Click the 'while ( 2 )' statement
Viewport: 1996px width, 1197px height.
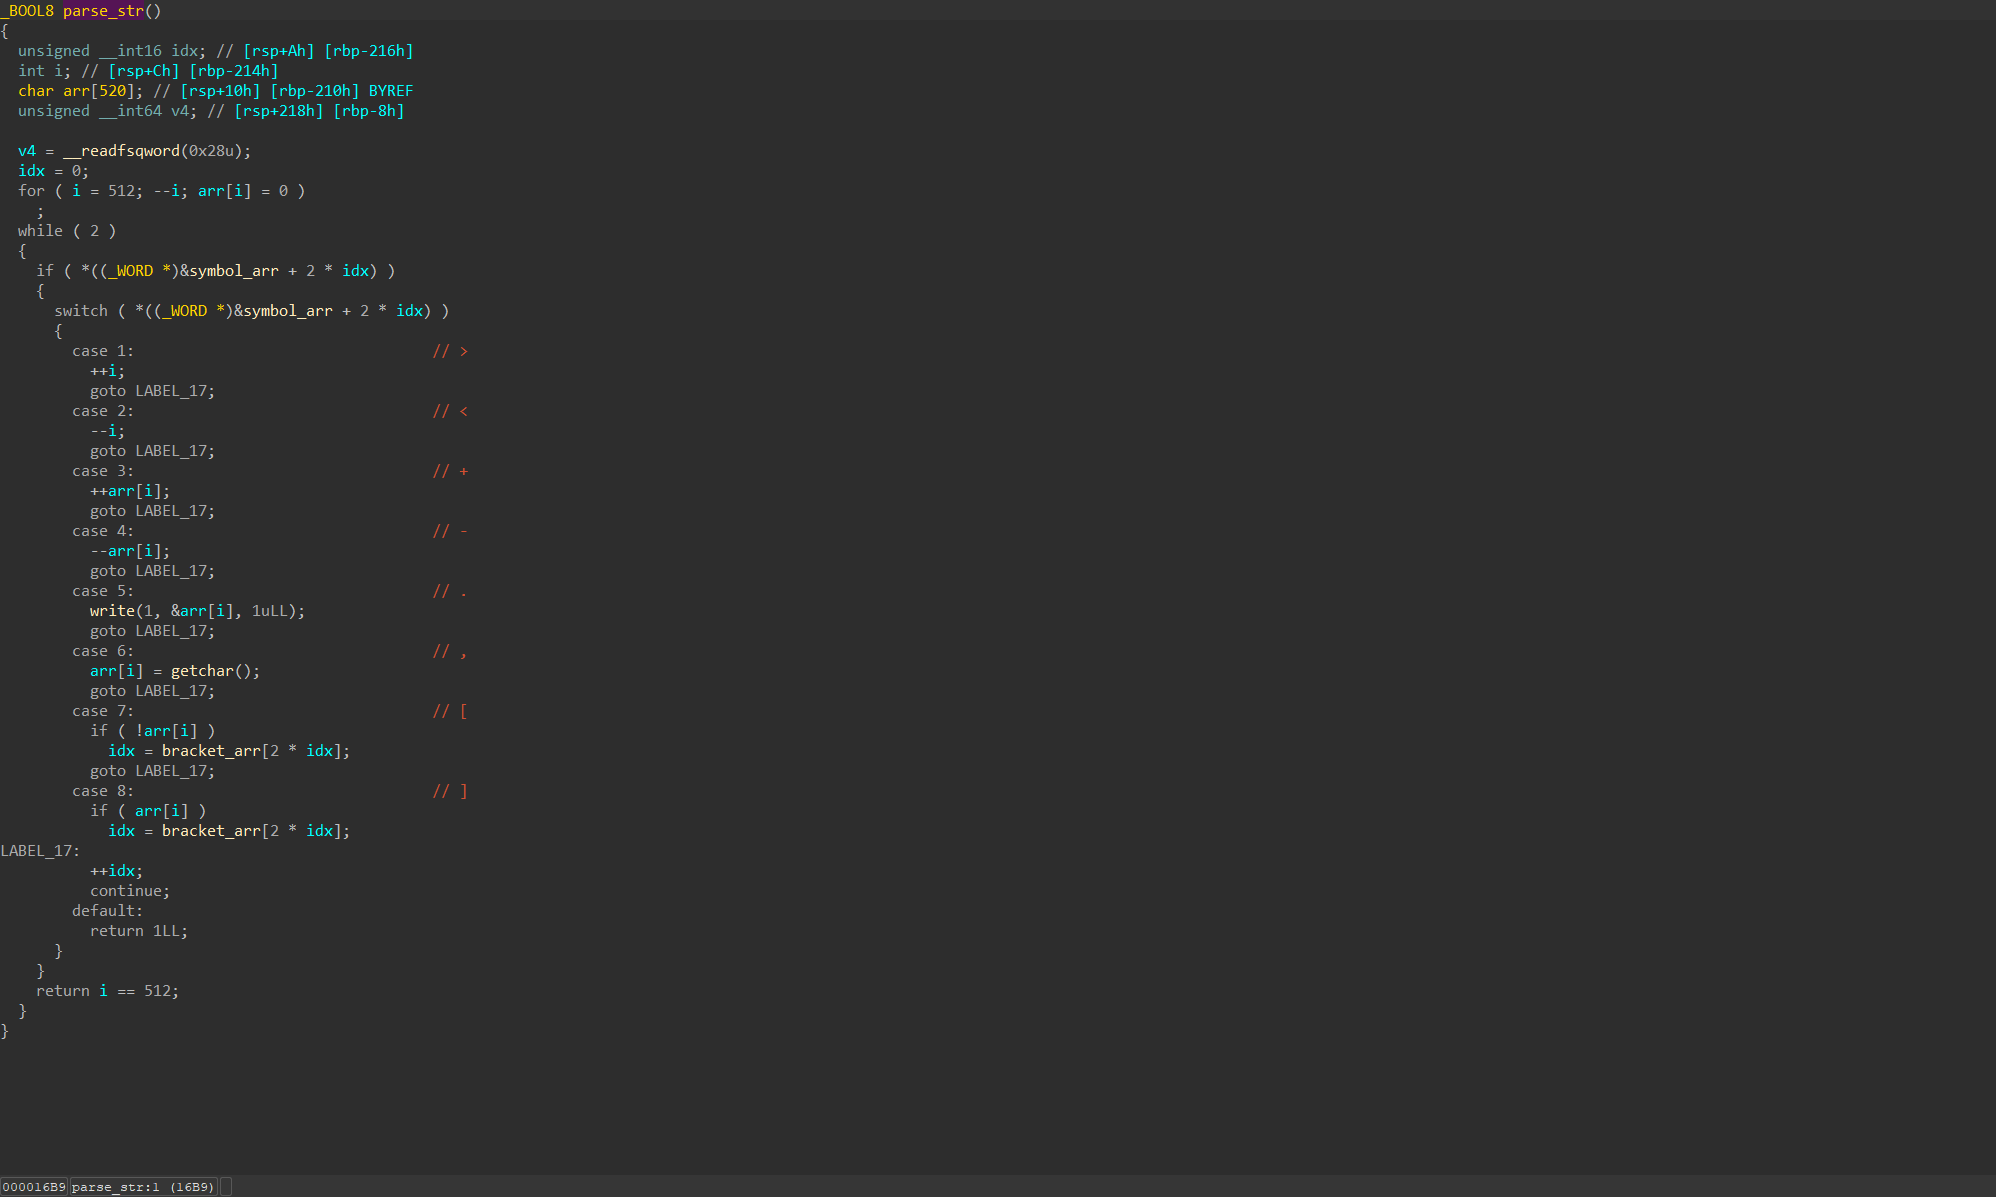click(67, 231)
